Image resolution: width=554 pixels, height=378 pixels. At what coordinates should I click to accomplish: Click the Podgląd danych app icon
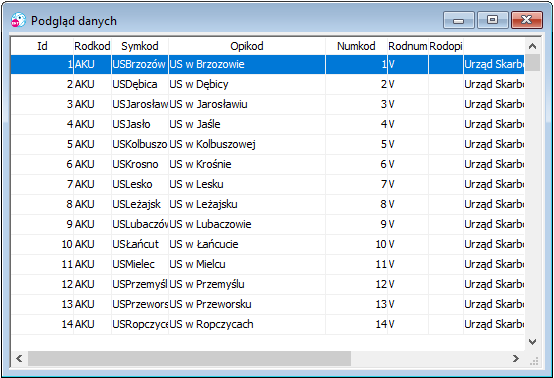[18, 20]
